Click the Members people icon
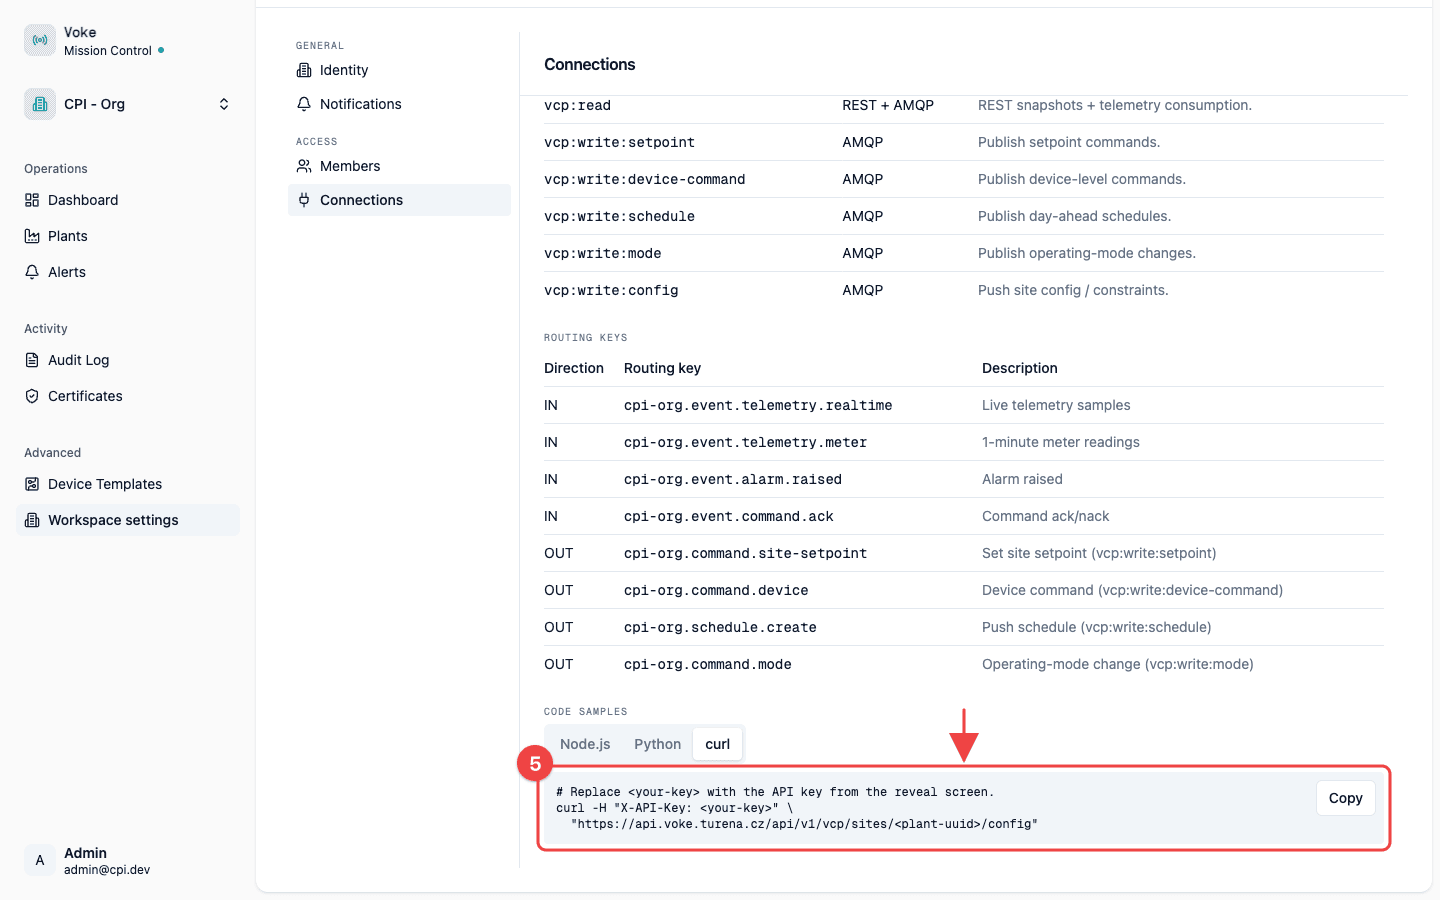 click(x=304, y=166)
